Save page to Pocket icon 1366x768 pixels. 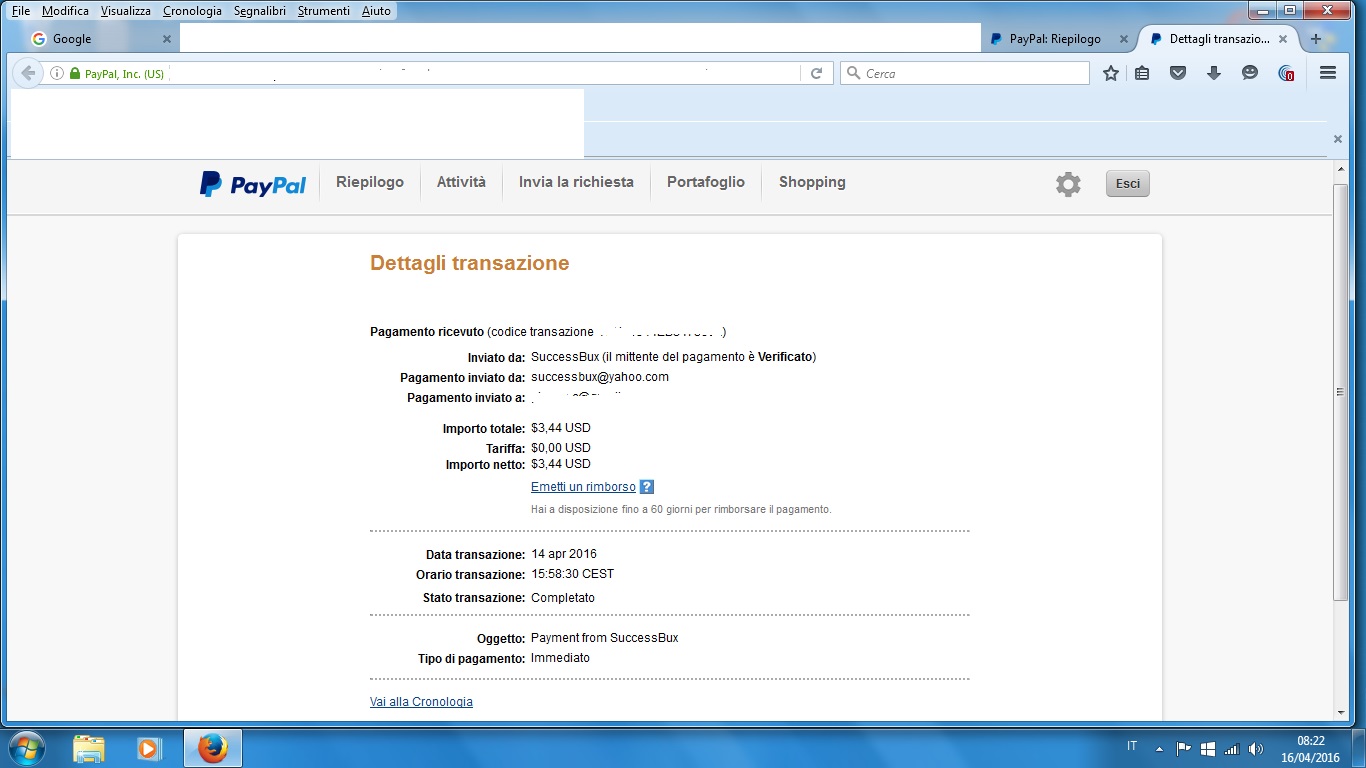pyautogui.click(x=1178, y=73)
